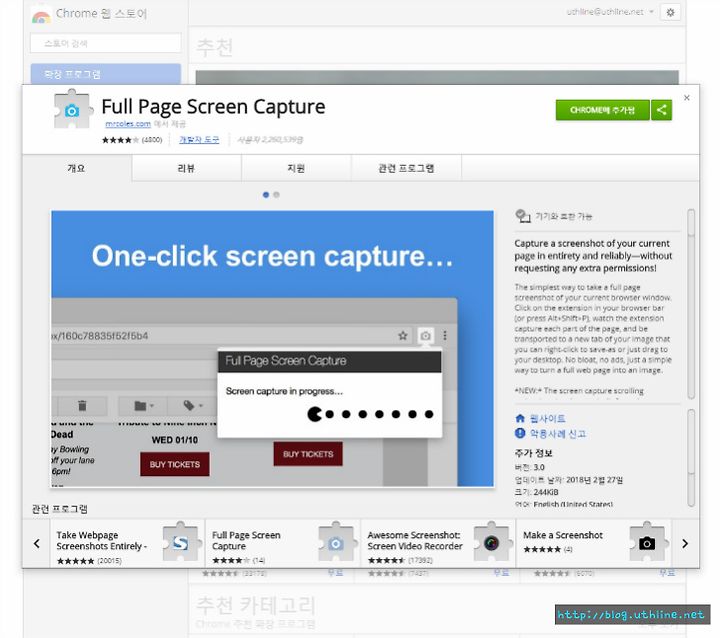Open the account email dropdown

click(610, 12)
